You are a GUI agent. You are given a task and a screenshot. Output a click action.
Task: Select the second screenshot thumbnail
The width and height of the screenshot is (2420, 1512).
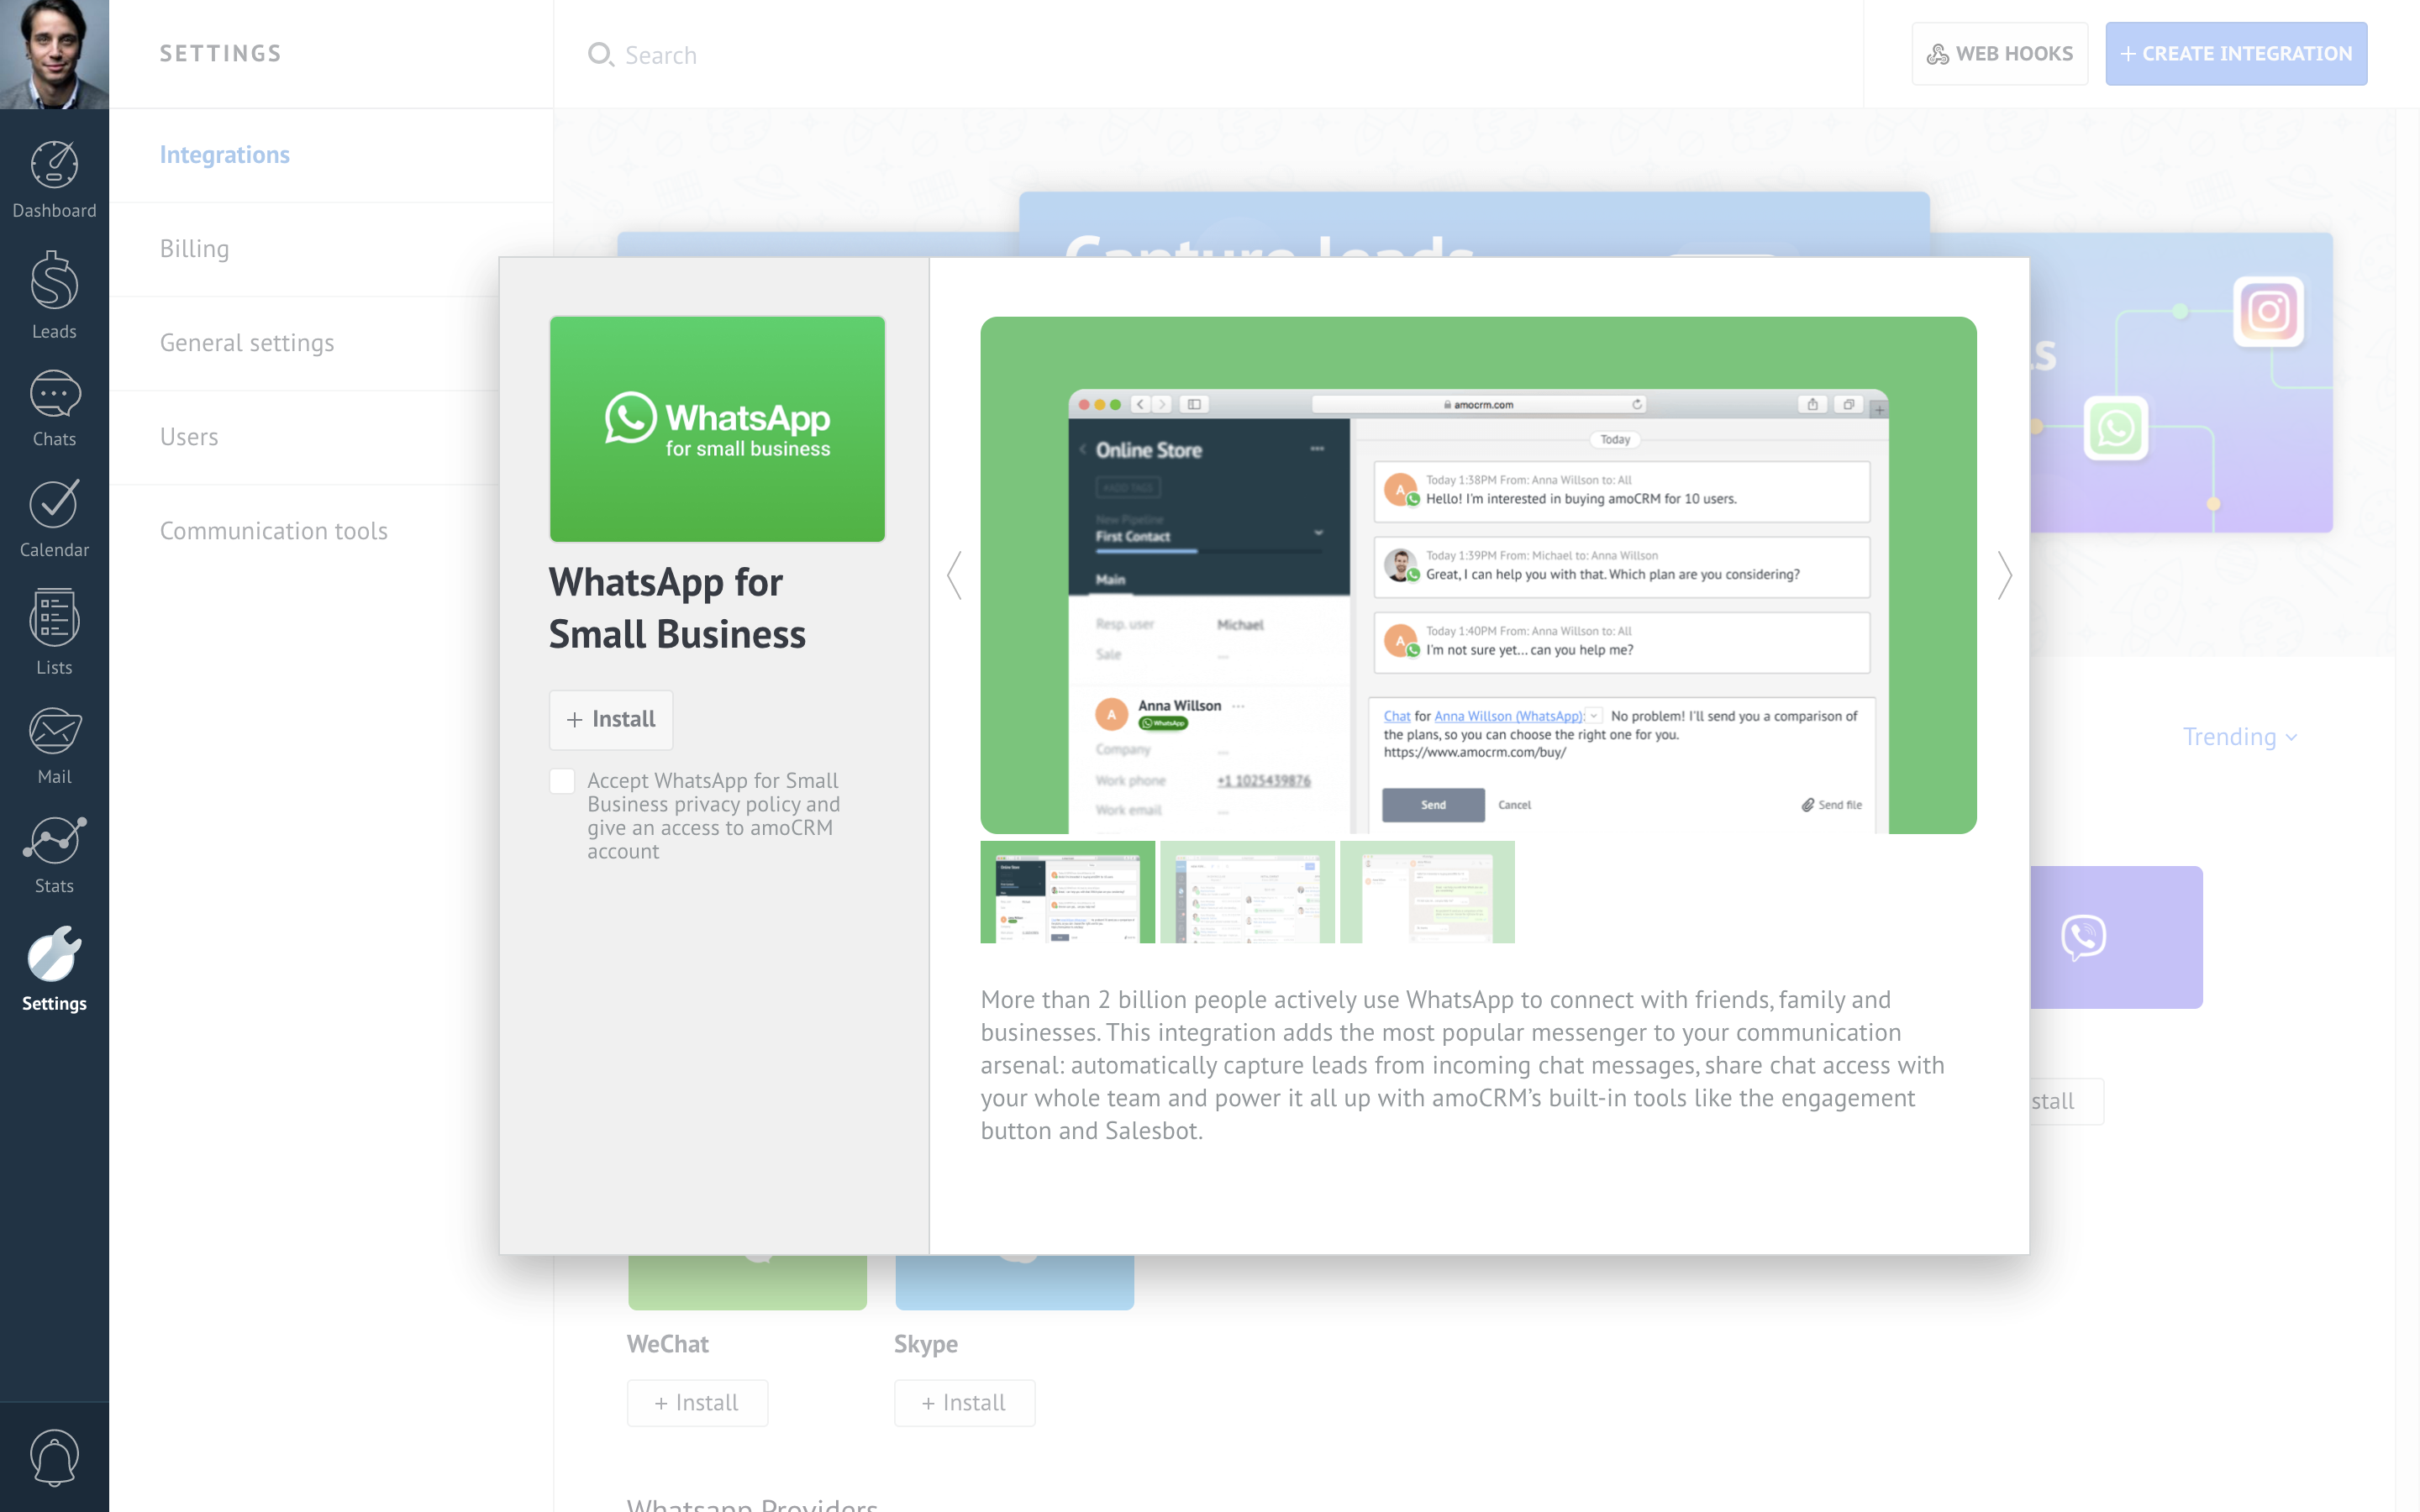click(x=1244, y=892)
